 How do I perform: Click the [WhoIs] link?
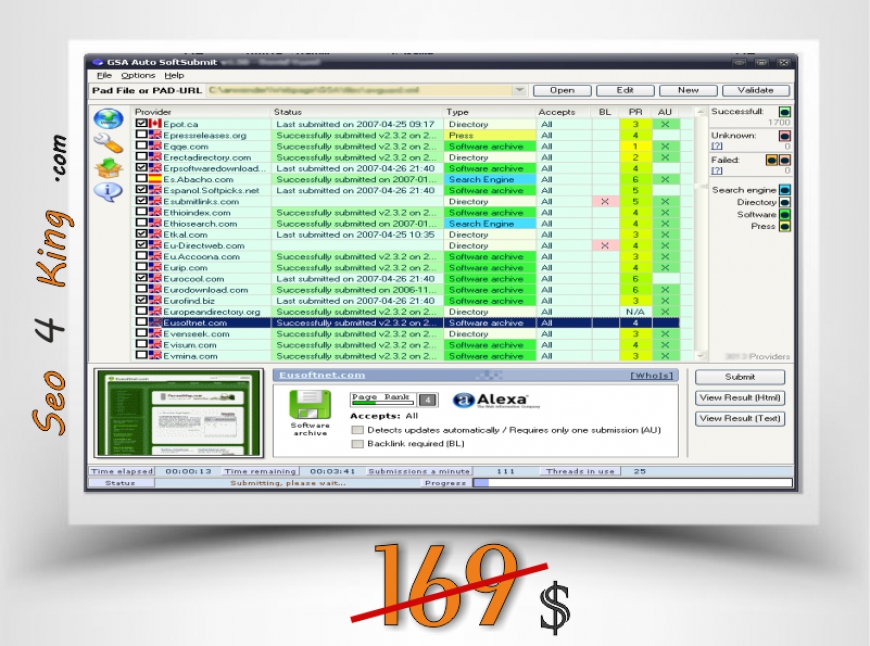[x=651, y=376]
